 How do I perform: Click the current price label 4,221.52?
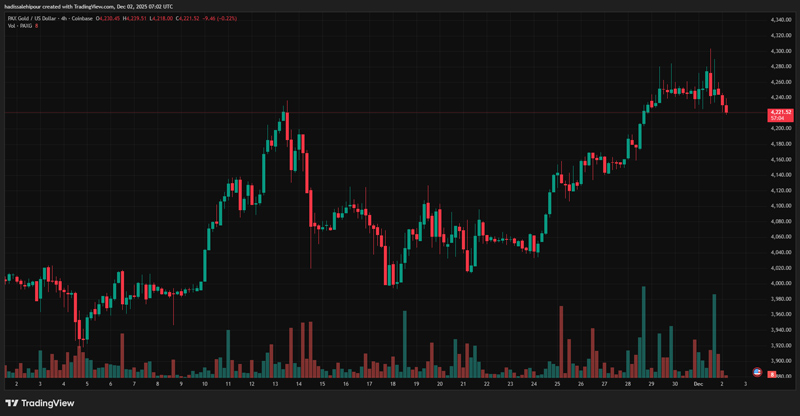pos(780,112)
